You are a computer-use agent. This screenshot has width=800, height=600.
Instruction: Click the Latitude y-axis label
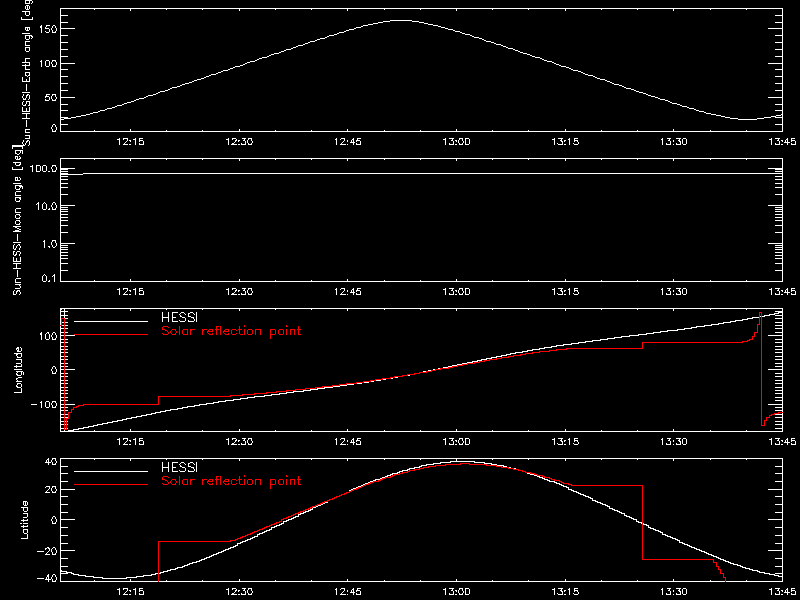click(23, 519)
